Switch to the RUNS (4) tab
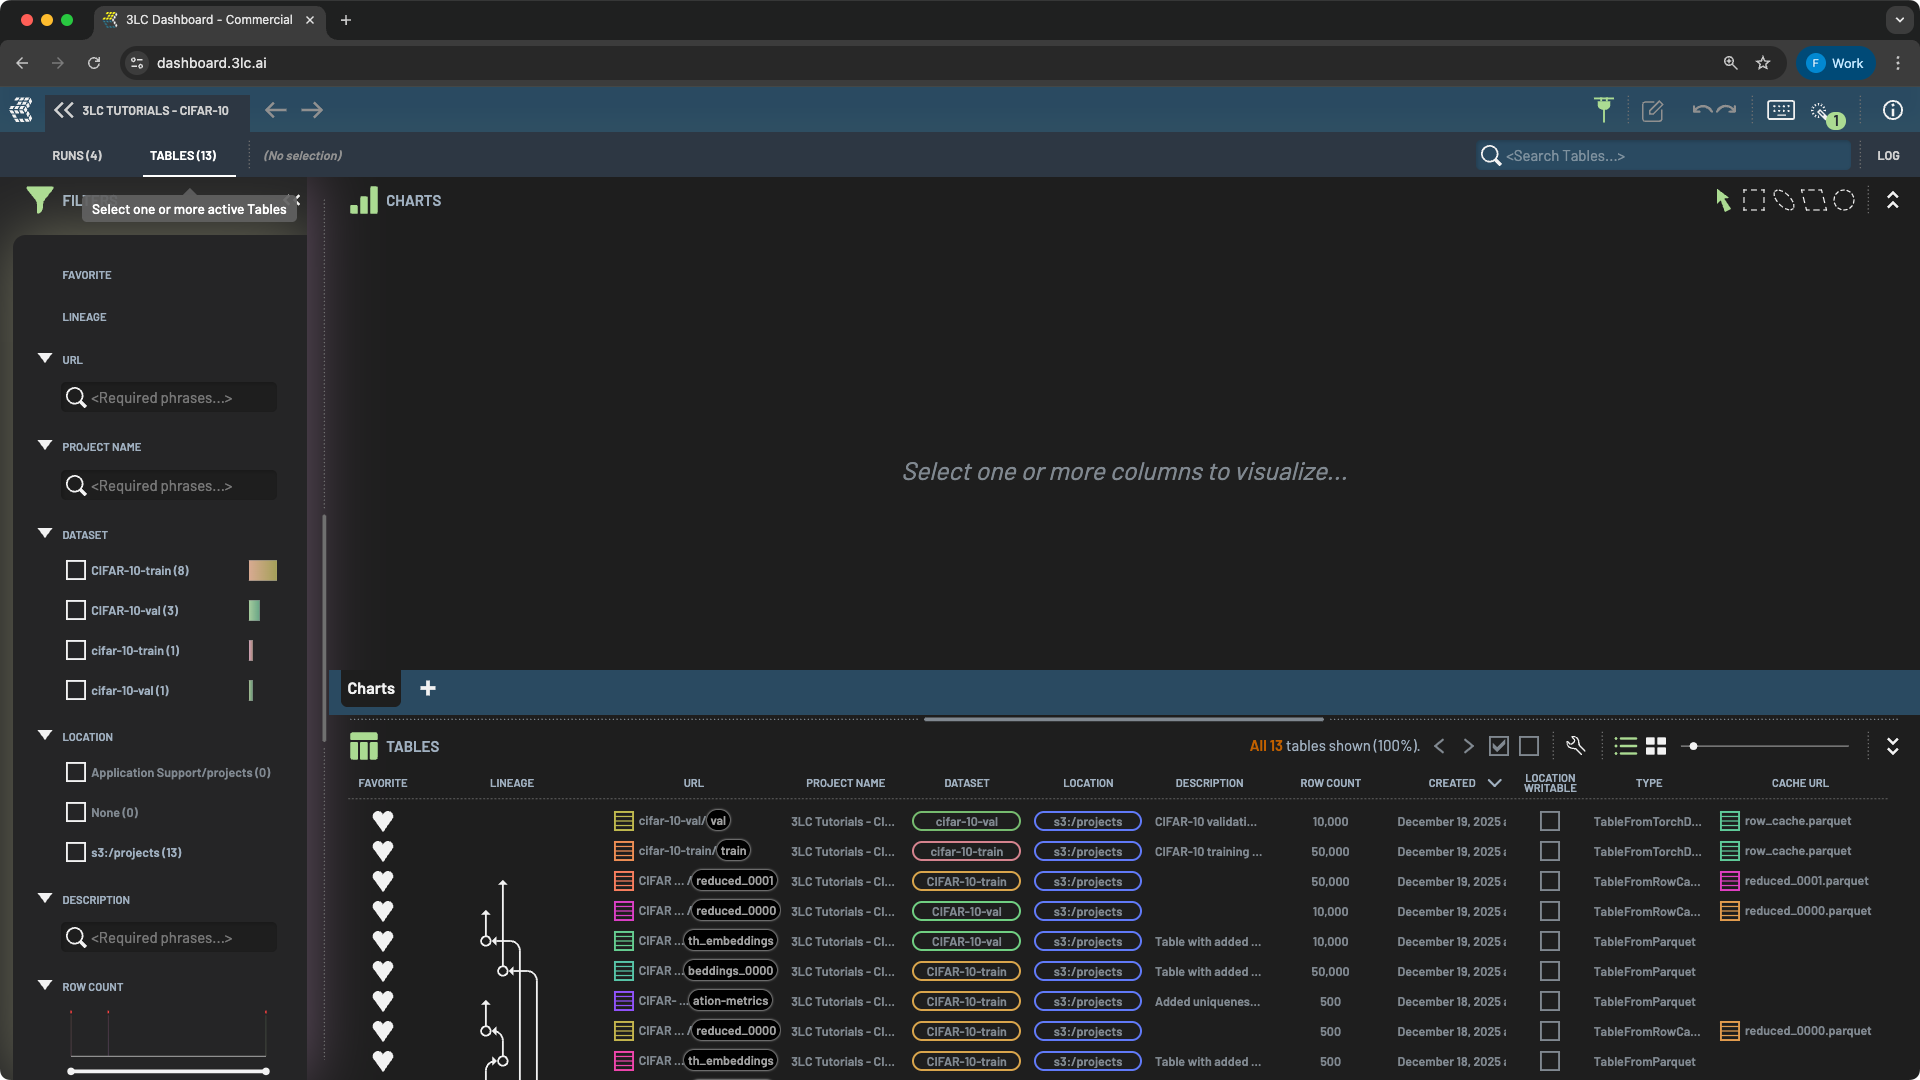 77,156
